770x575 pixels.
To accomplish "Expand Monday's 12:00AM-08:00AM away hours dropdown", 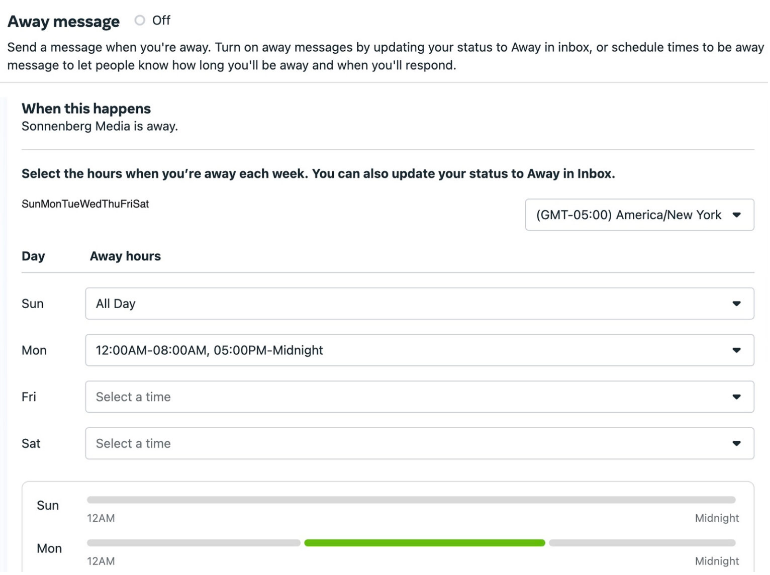I will (400, 350).
